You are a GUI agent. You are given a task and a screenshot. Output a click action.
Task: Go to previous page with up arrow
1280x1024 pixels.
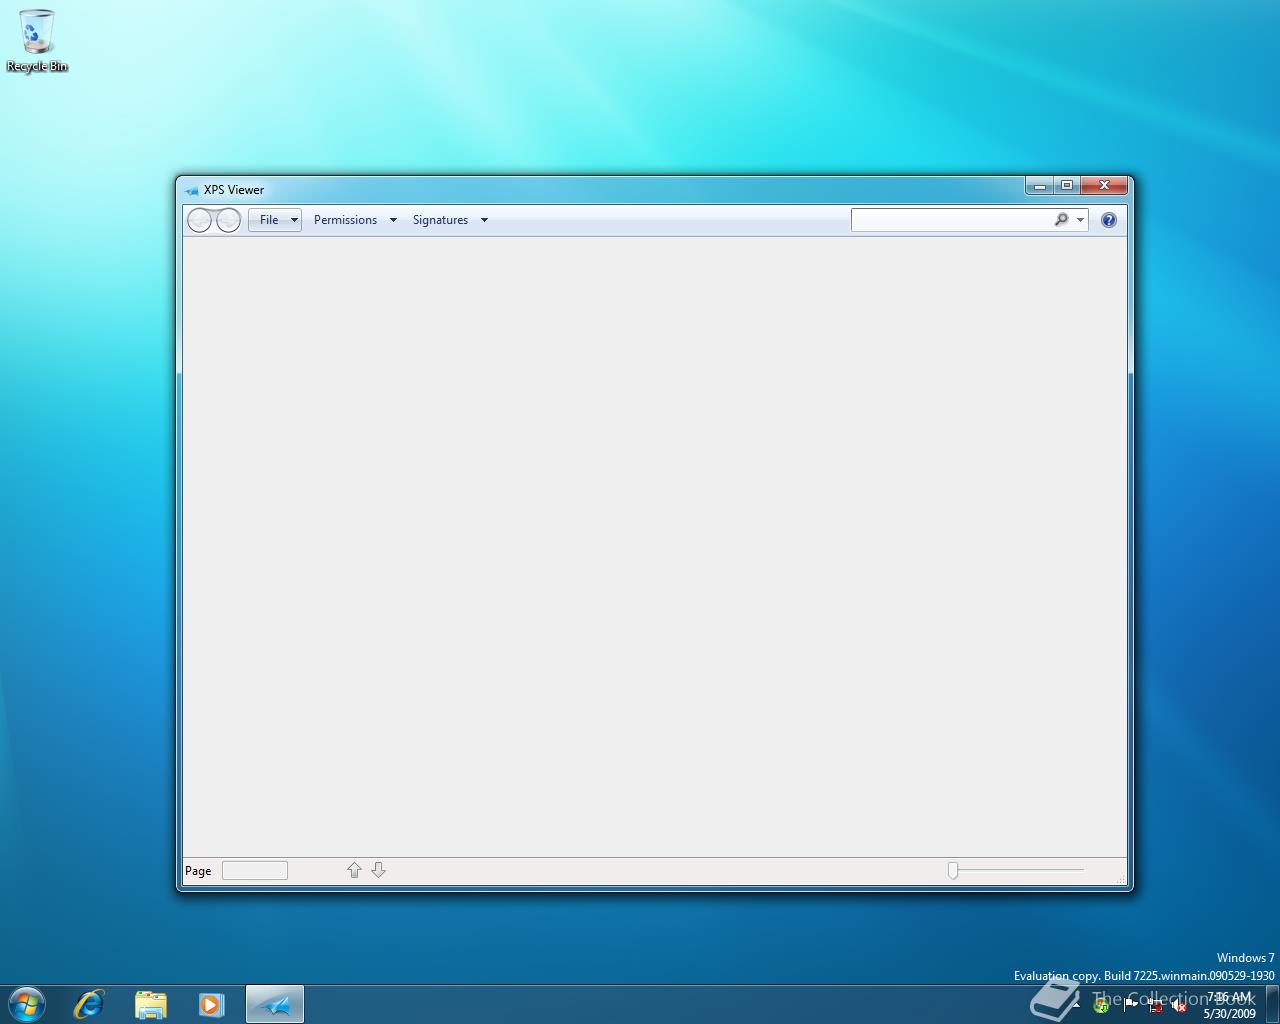point(354,870)
